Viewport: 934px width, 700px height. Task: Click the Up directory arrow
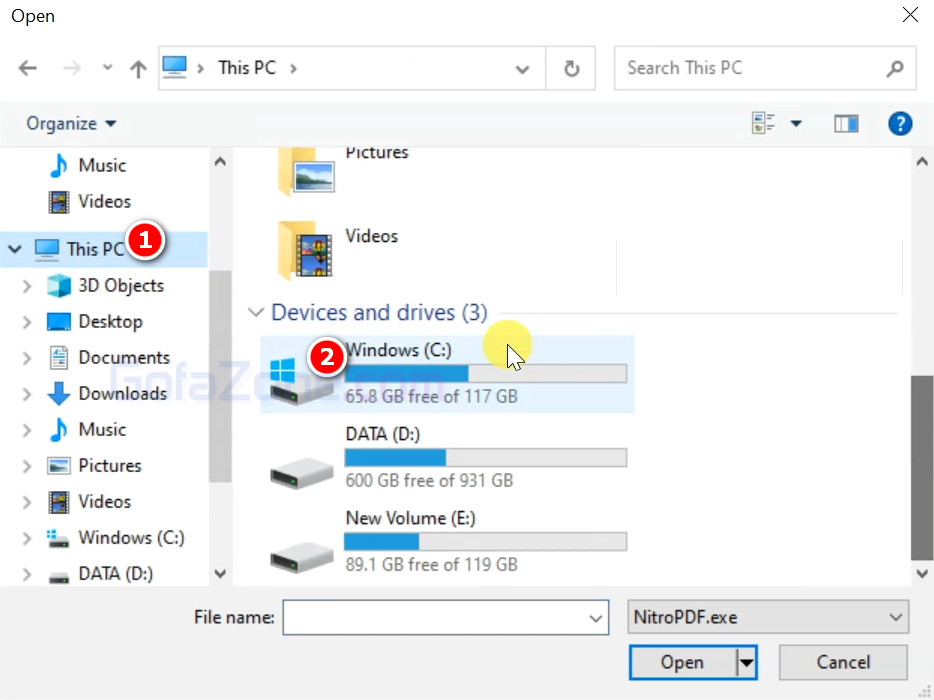138,68
